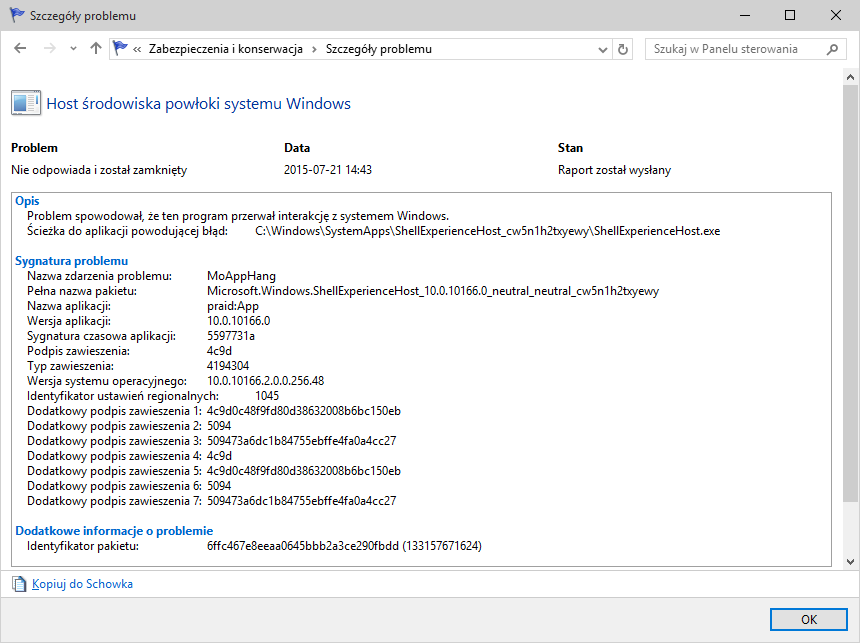Screen dimensions: 860x643
Task: Click scrollbar up arrow
Action: tap(850, 77)
